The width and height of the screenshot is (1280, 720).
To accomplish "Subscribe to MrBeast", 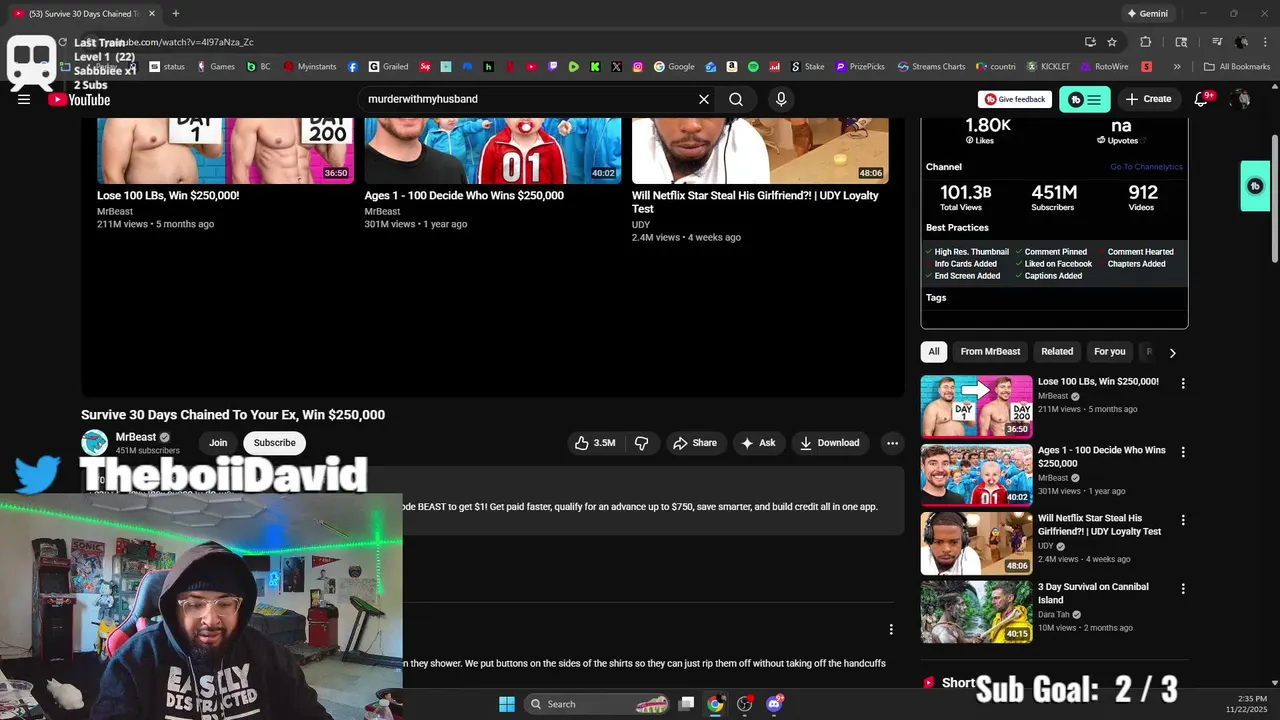I will point(274,443).
